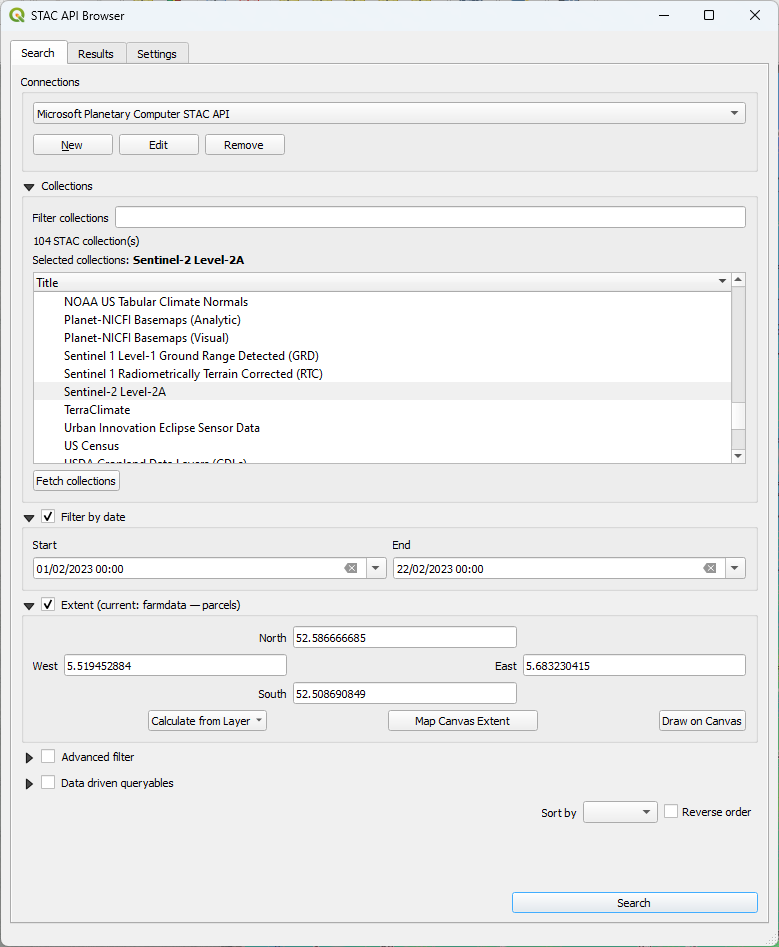The height and width of the screenshot is (947, 779).
Task: Collapse the Collections section triangle
Action: click(x=28, y=187)
